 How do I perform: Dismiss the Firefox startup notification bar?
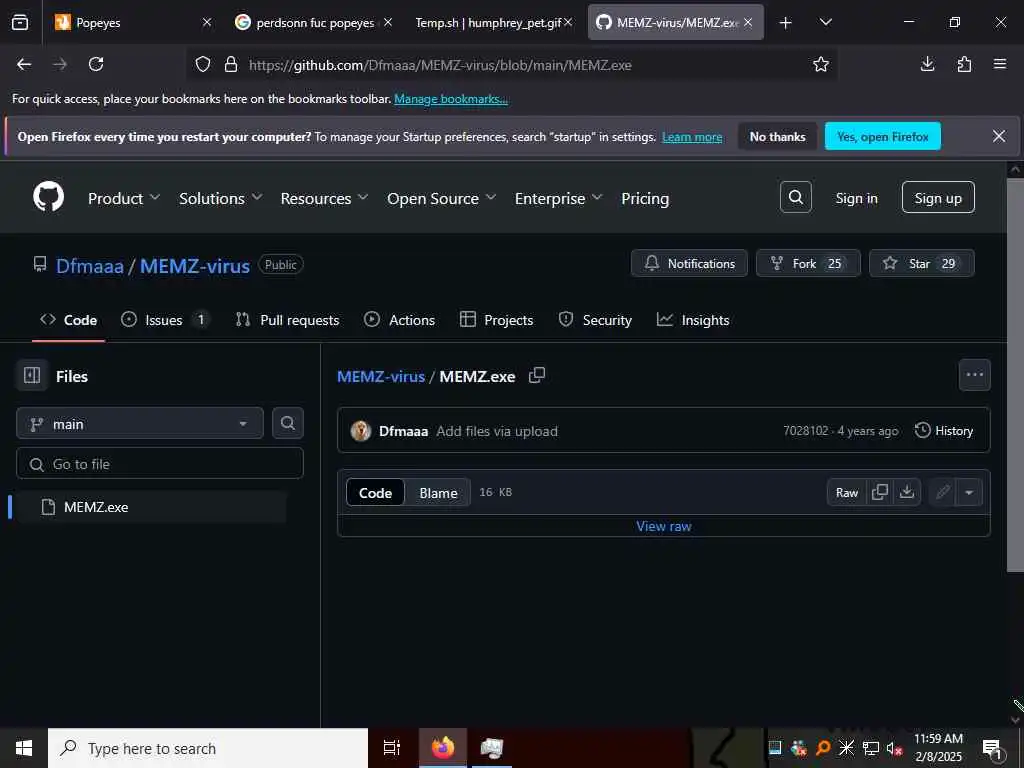click(x=999, y=136)
